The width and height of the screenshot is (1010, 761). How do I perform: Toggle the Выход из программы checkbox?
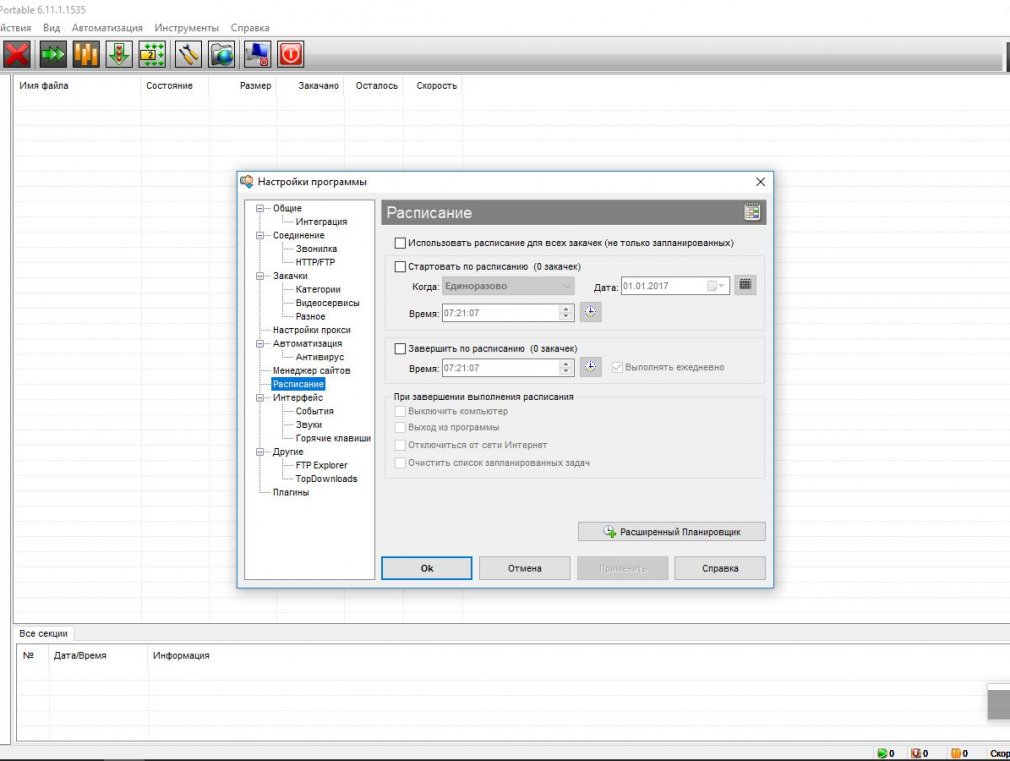point(400,427)
